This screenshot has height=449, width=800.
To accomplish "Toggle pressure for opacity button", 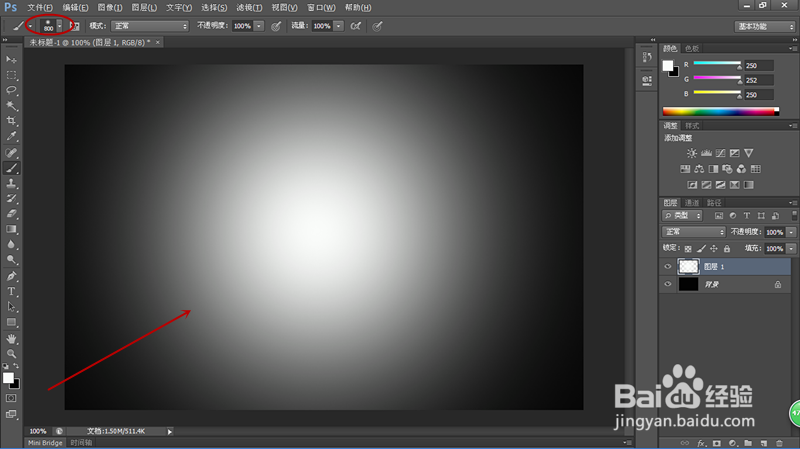I will [276, 26].
